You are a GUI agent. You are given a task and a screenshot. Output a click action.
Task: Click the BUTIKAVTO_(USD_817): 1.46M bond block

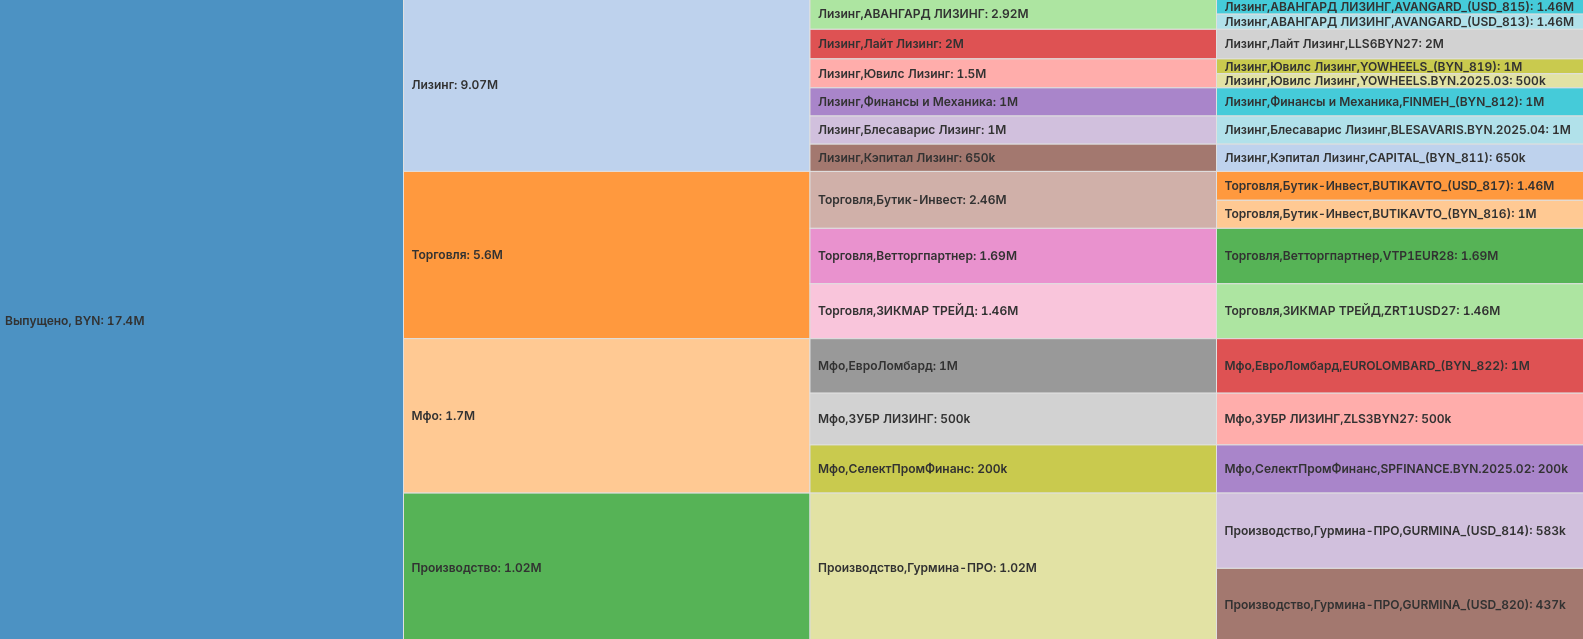point(1399,186)
